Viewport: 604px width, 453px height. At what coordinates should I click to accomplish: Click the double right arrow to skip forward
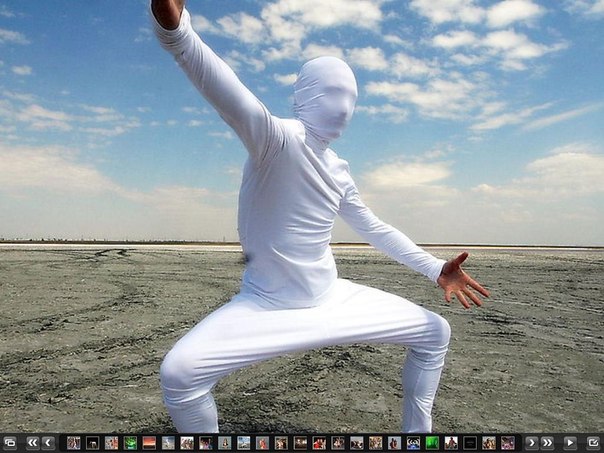point(547,442)
